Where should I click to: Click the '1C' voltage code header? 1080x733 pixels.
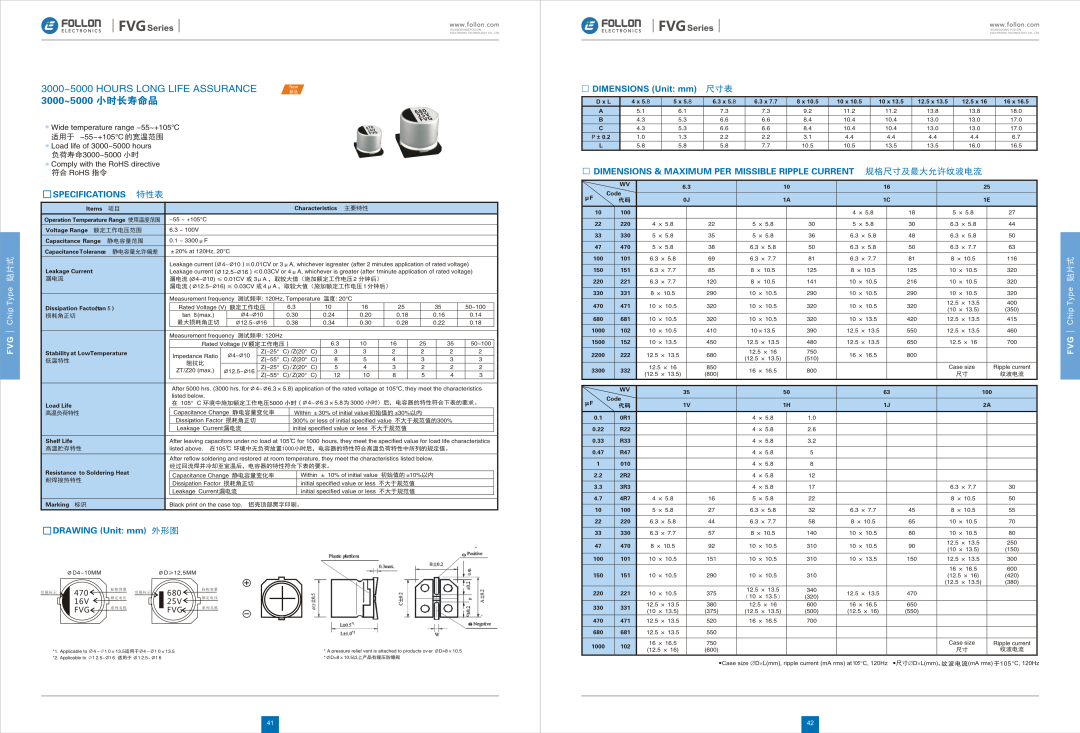coord(886,200)
